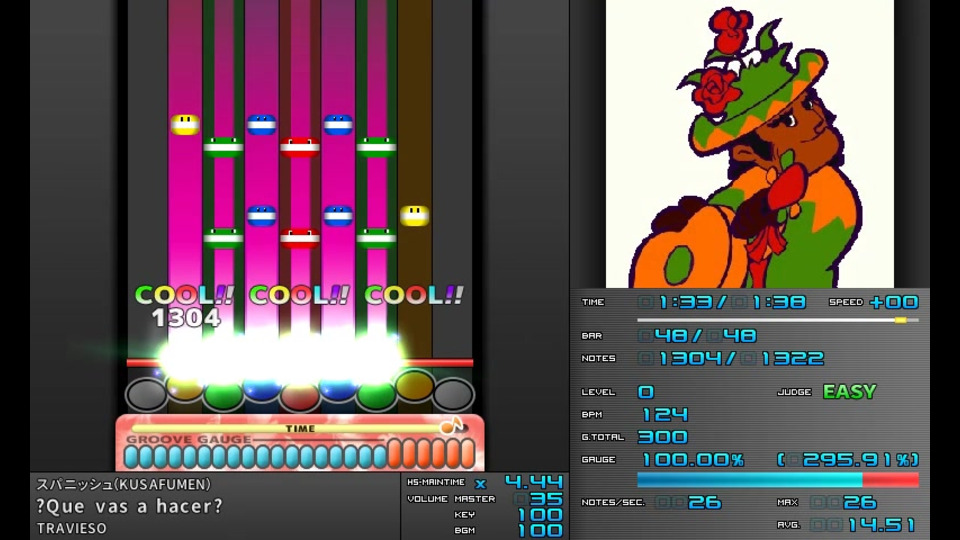Viewport: 960px width, 540px height.
Task: Click the song progress slider under TIME
Action: click(778, 320)
